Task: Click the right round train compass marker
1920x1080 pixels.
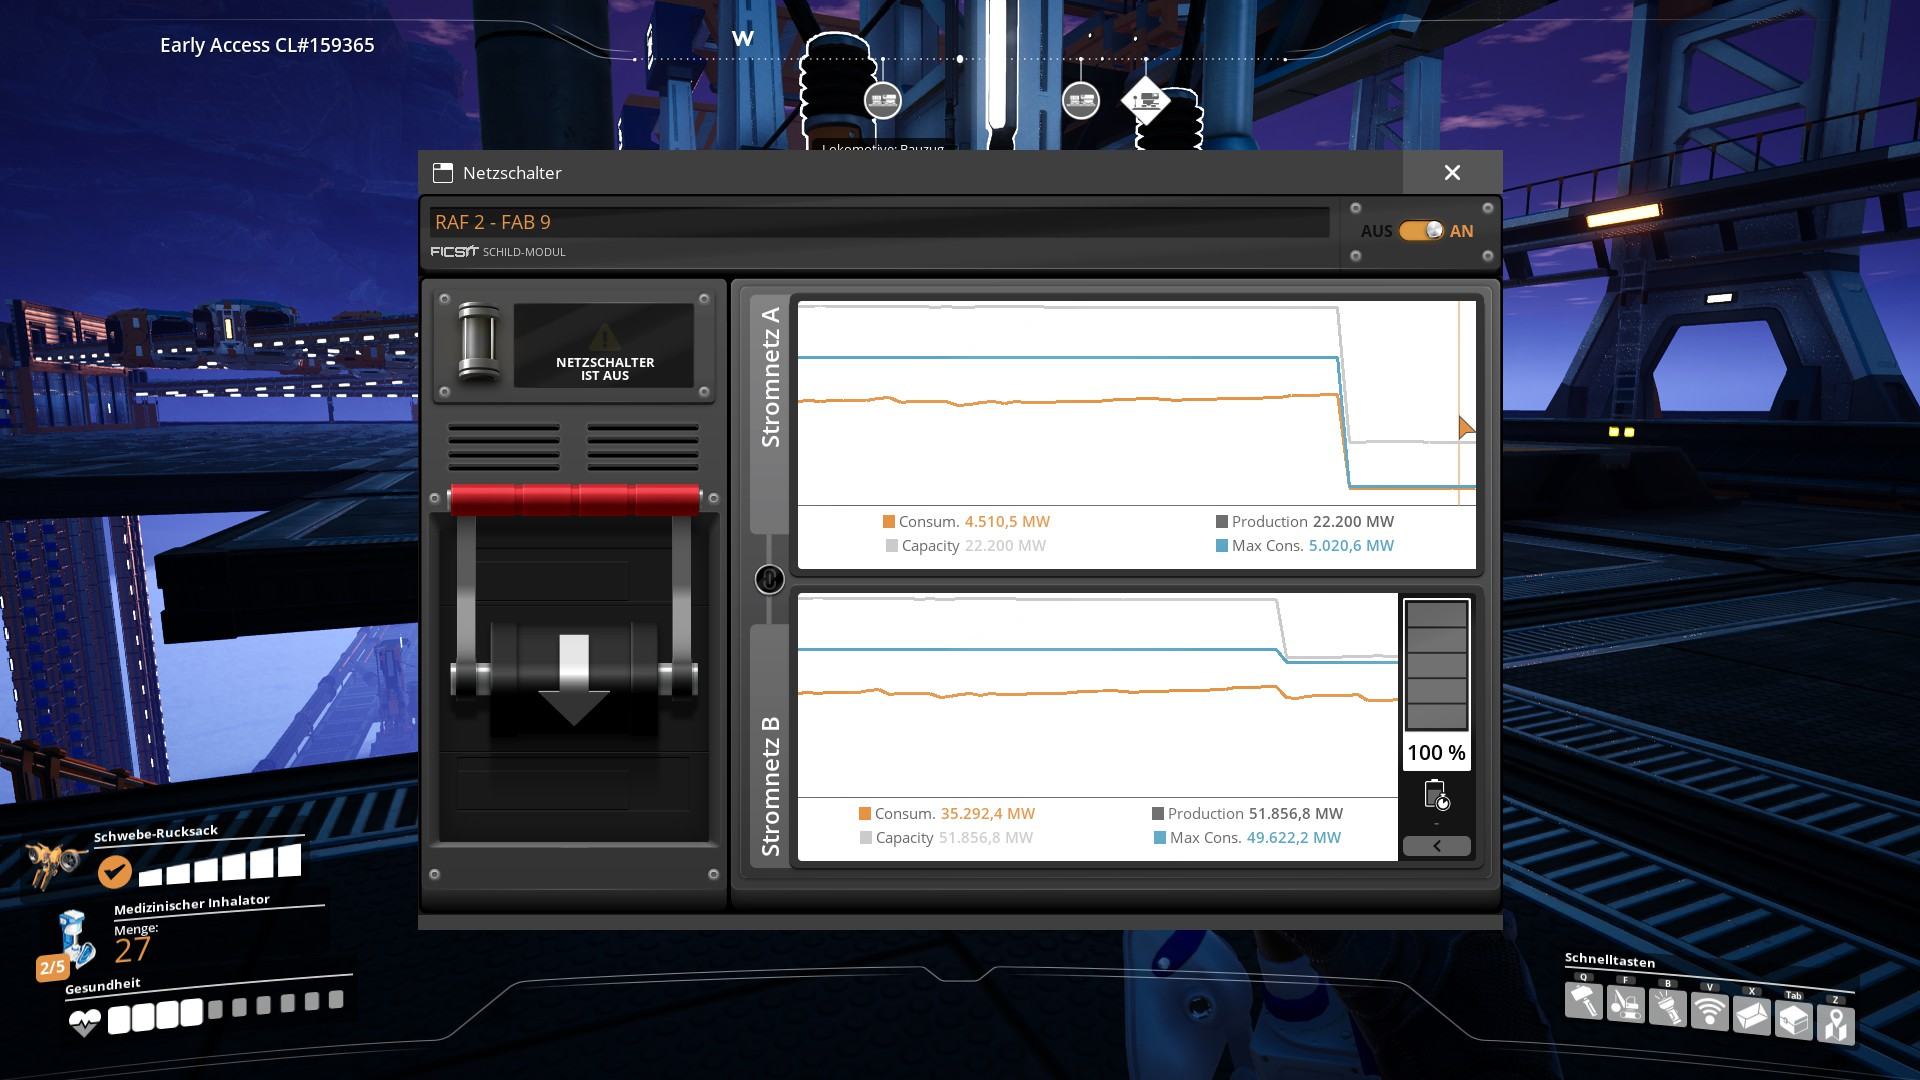Action: pos(1081,100)
